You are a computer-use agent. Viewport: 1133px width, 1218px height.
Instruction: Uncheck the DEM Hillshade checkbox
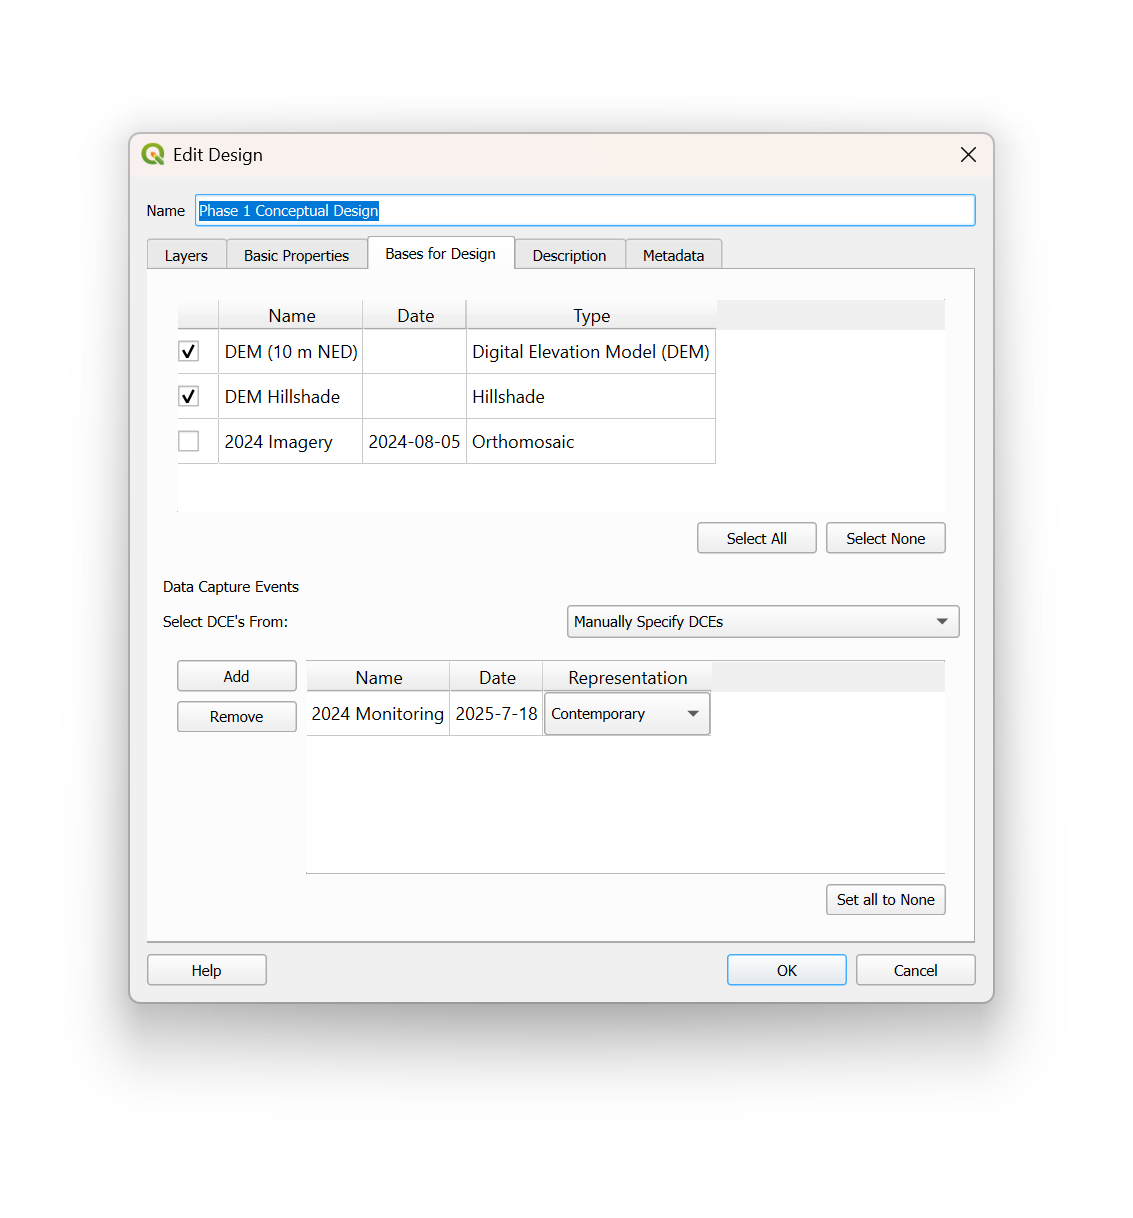coord(188,396)
